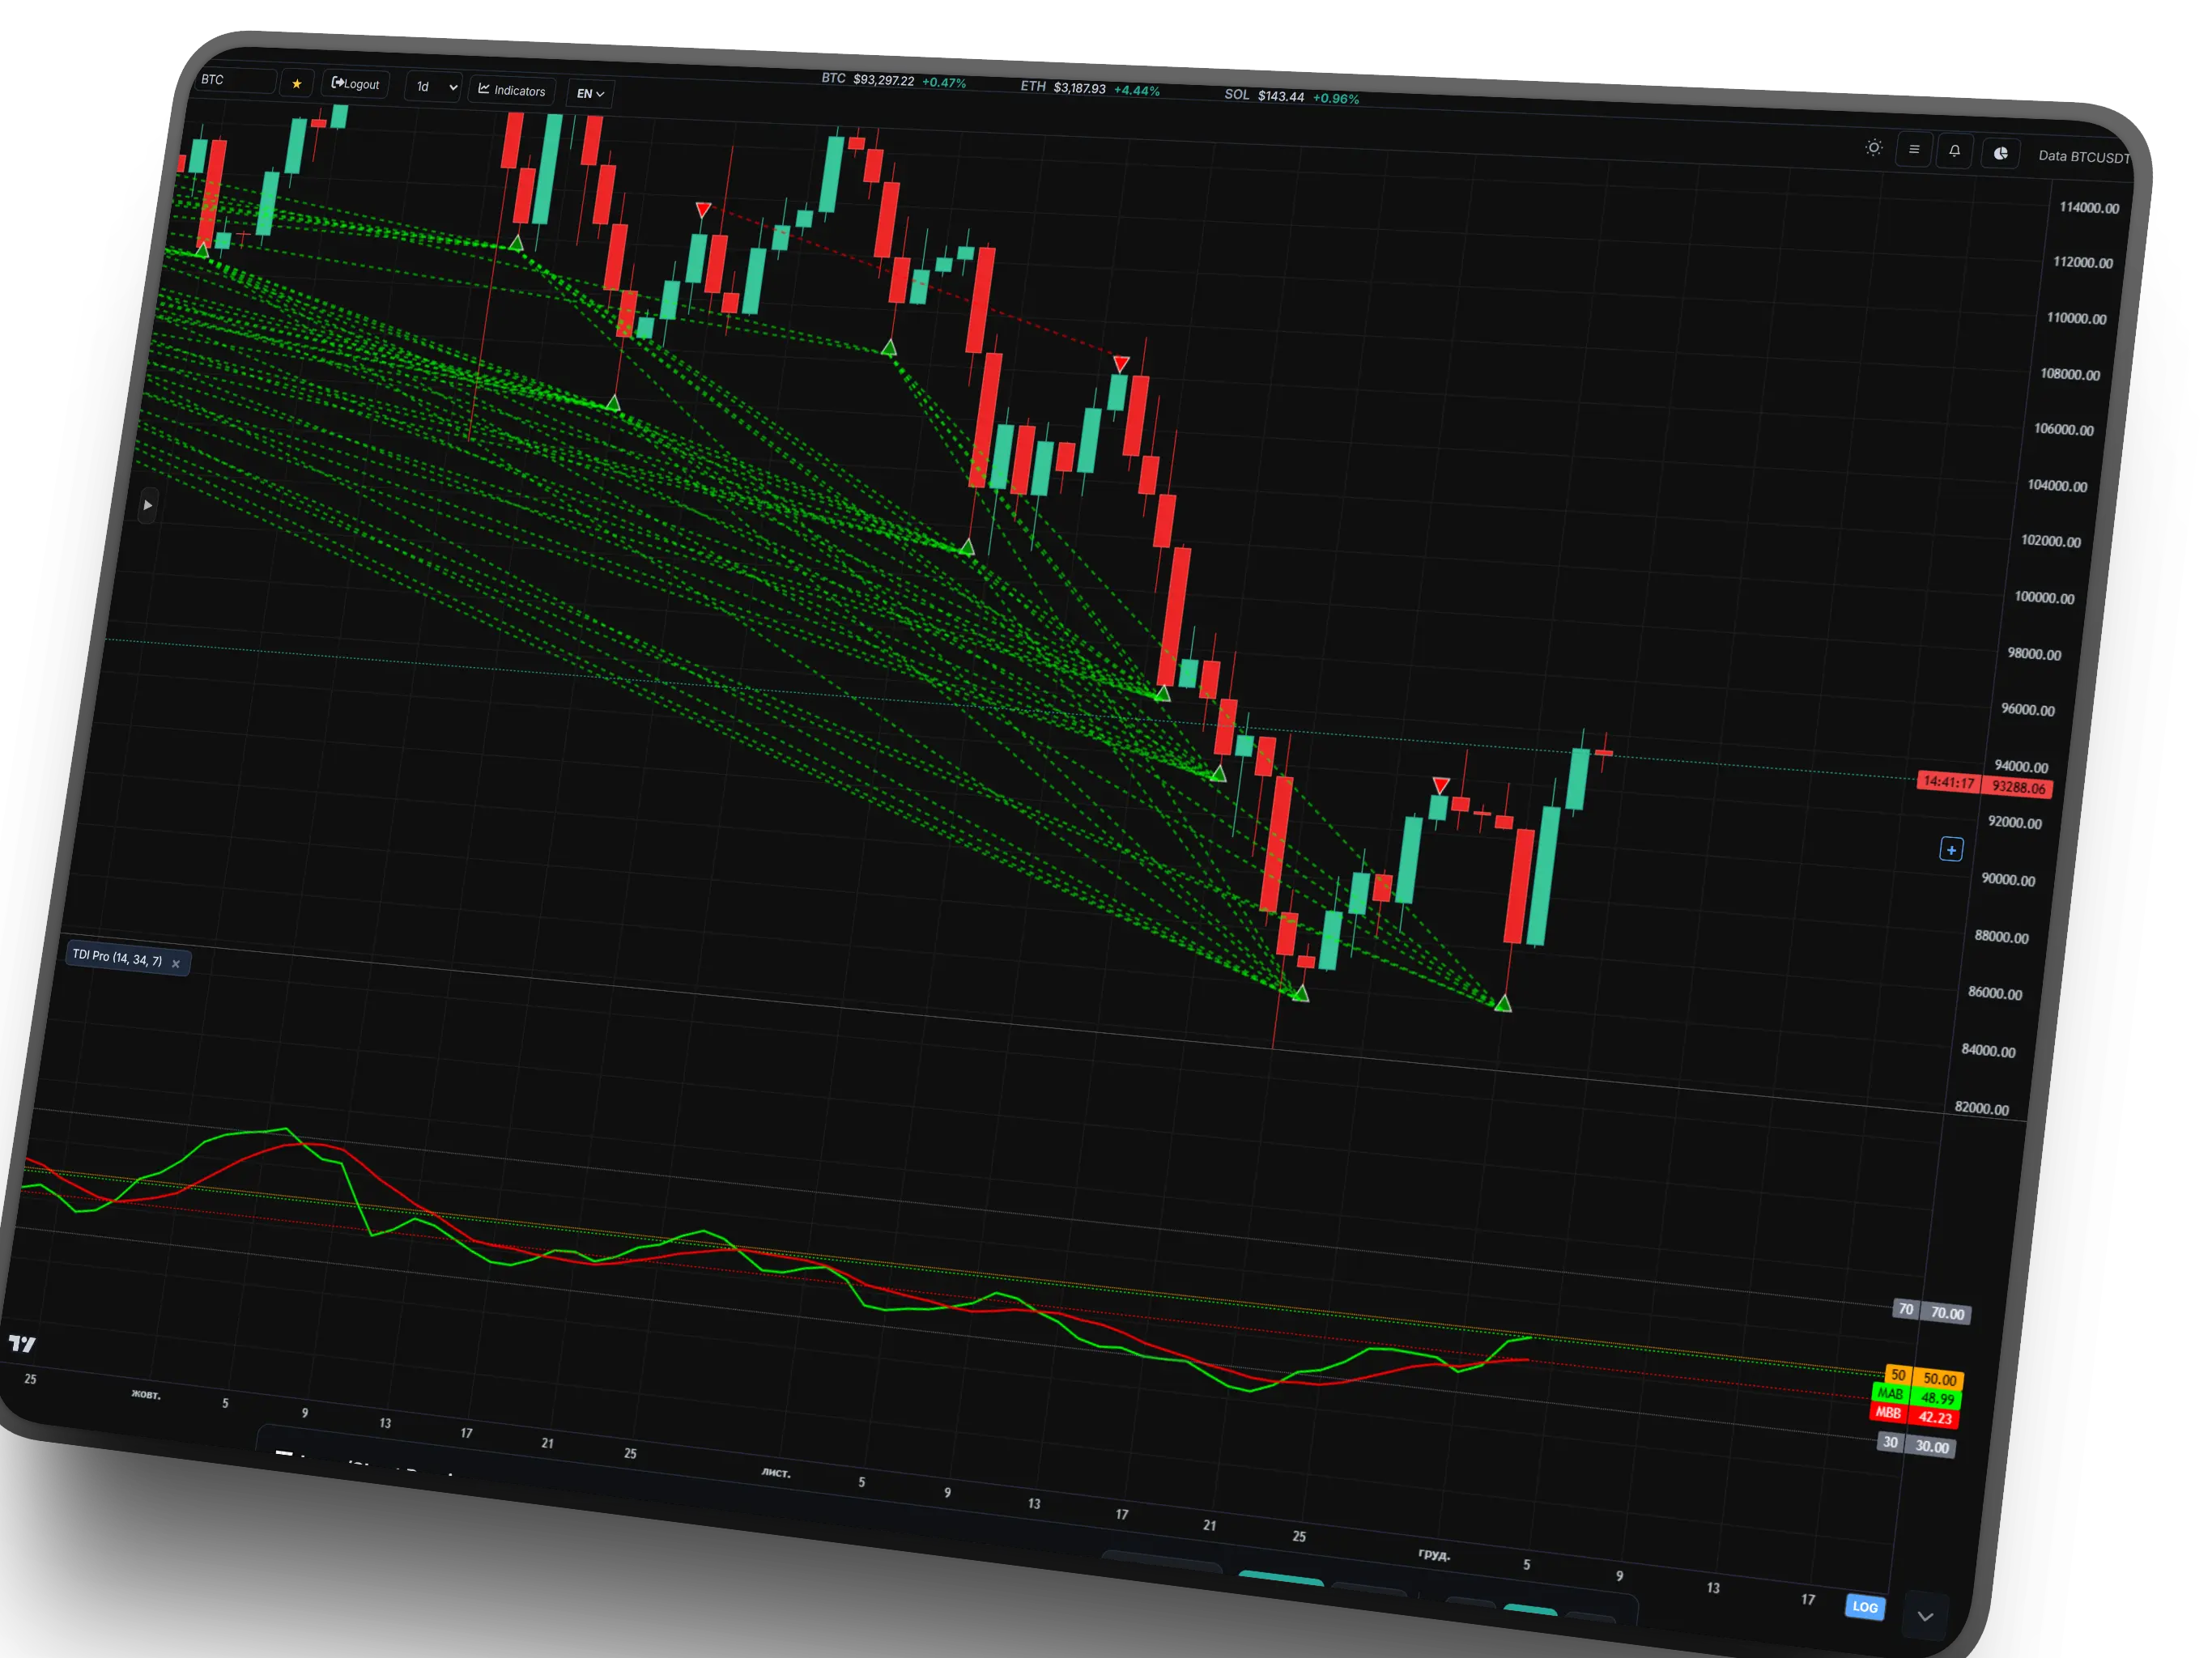2212x1658 pixels.
Task: Click the favorite star icon
Action: pyautogui.click(x=297, y=84)
